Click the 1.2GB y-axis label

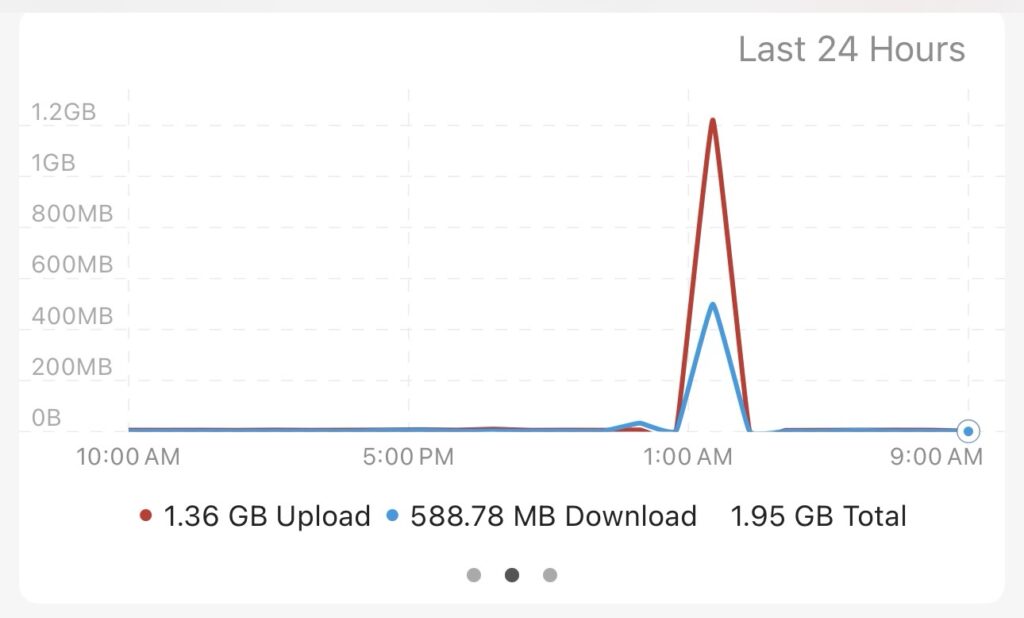click(x=63, y=112)
